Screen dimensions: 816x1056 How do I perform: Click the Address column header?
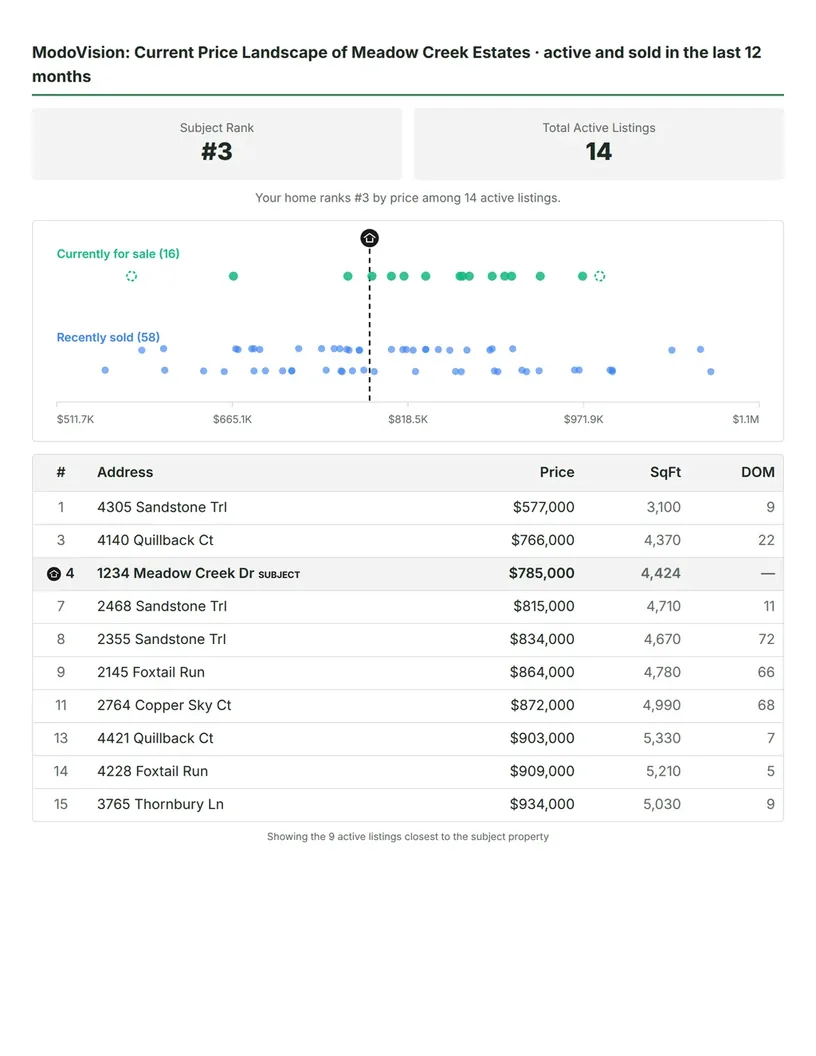click(x=125, y=472)
